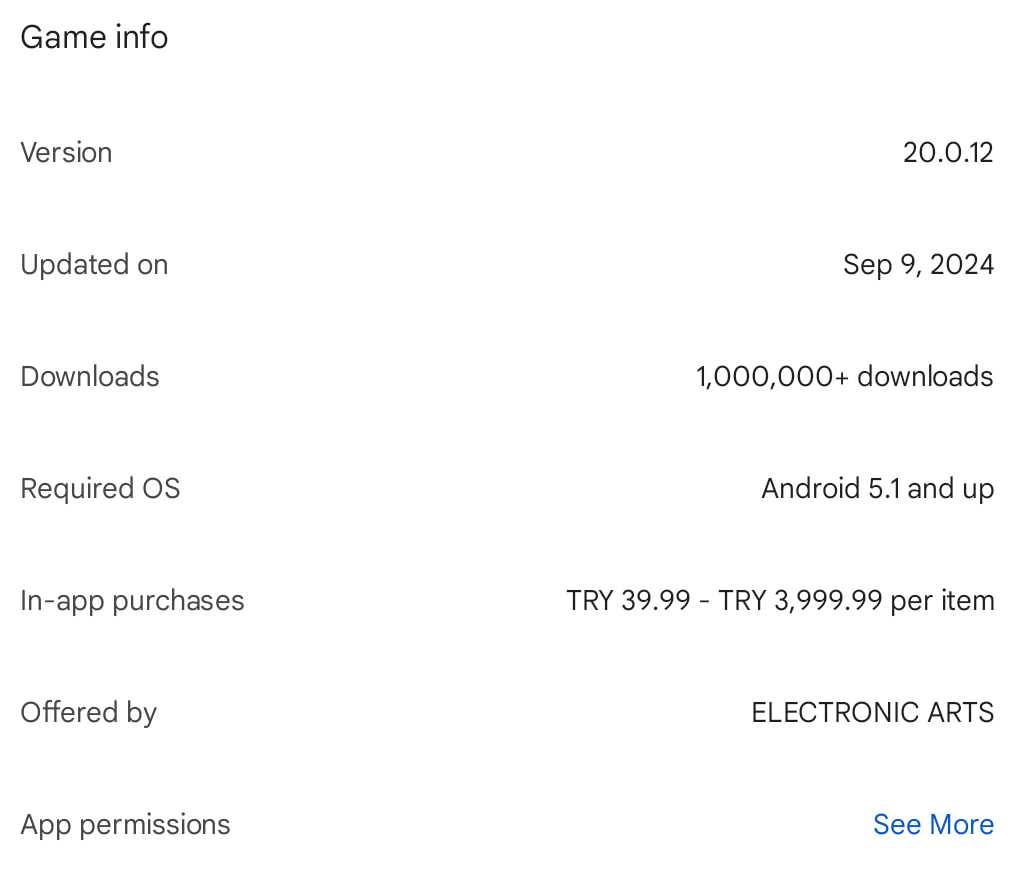The width and height of the screenshot is (1030, 895).
Task: Select the Required OS label
Action: pyautogui.click(x=100, y=488)
